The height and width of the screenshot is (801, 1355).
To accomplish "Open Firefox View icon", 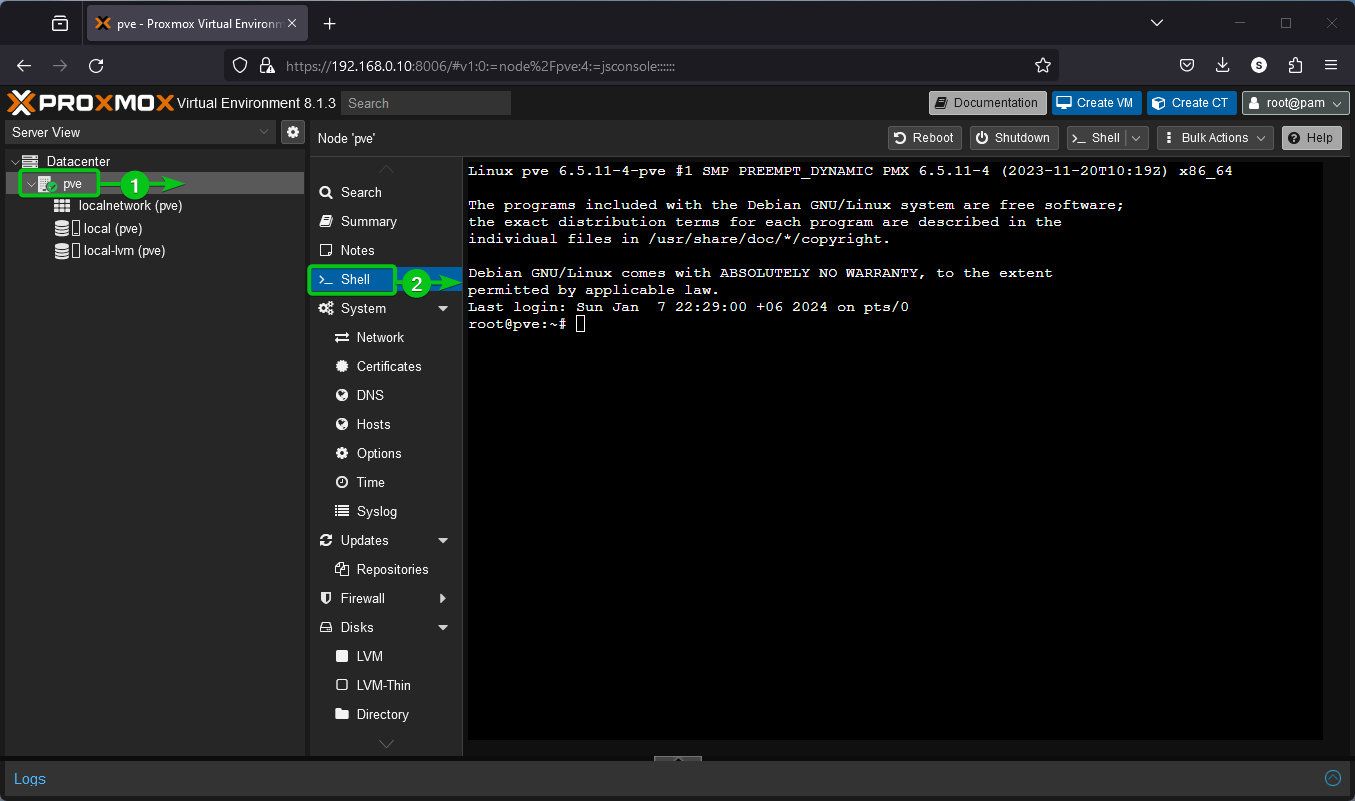I will [x=60, y=23].
